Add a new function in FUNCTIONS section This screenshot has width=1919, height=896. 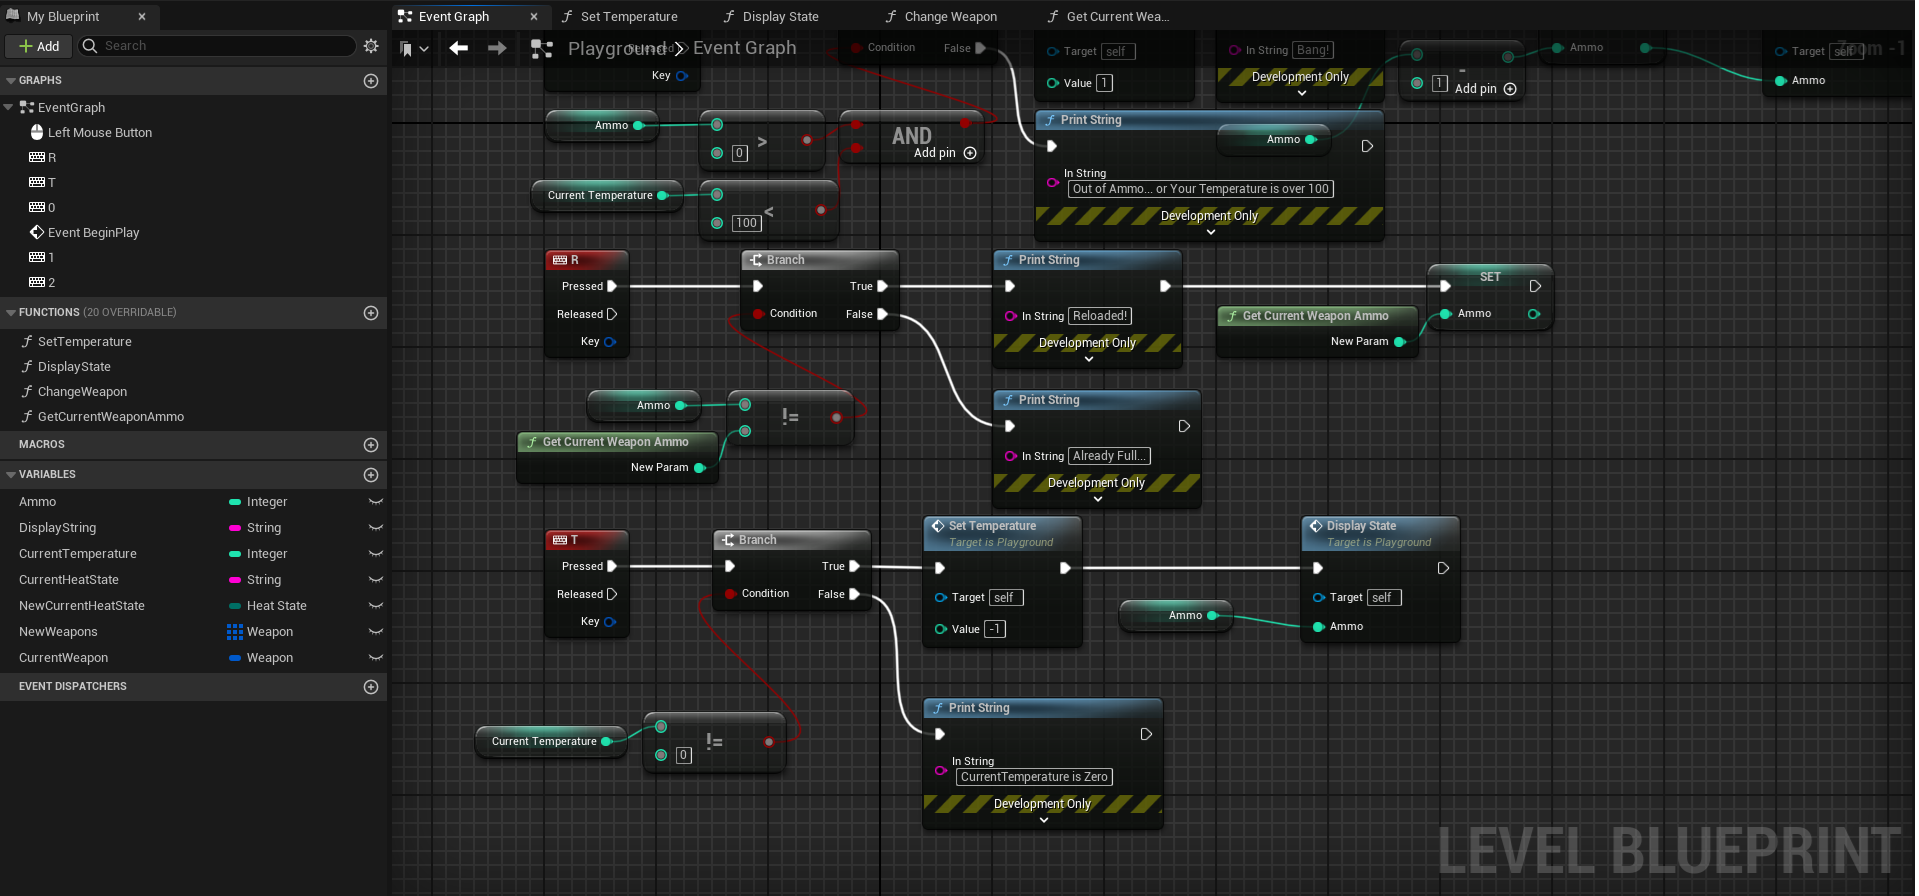pyautogui.click(x=371, y=313)
